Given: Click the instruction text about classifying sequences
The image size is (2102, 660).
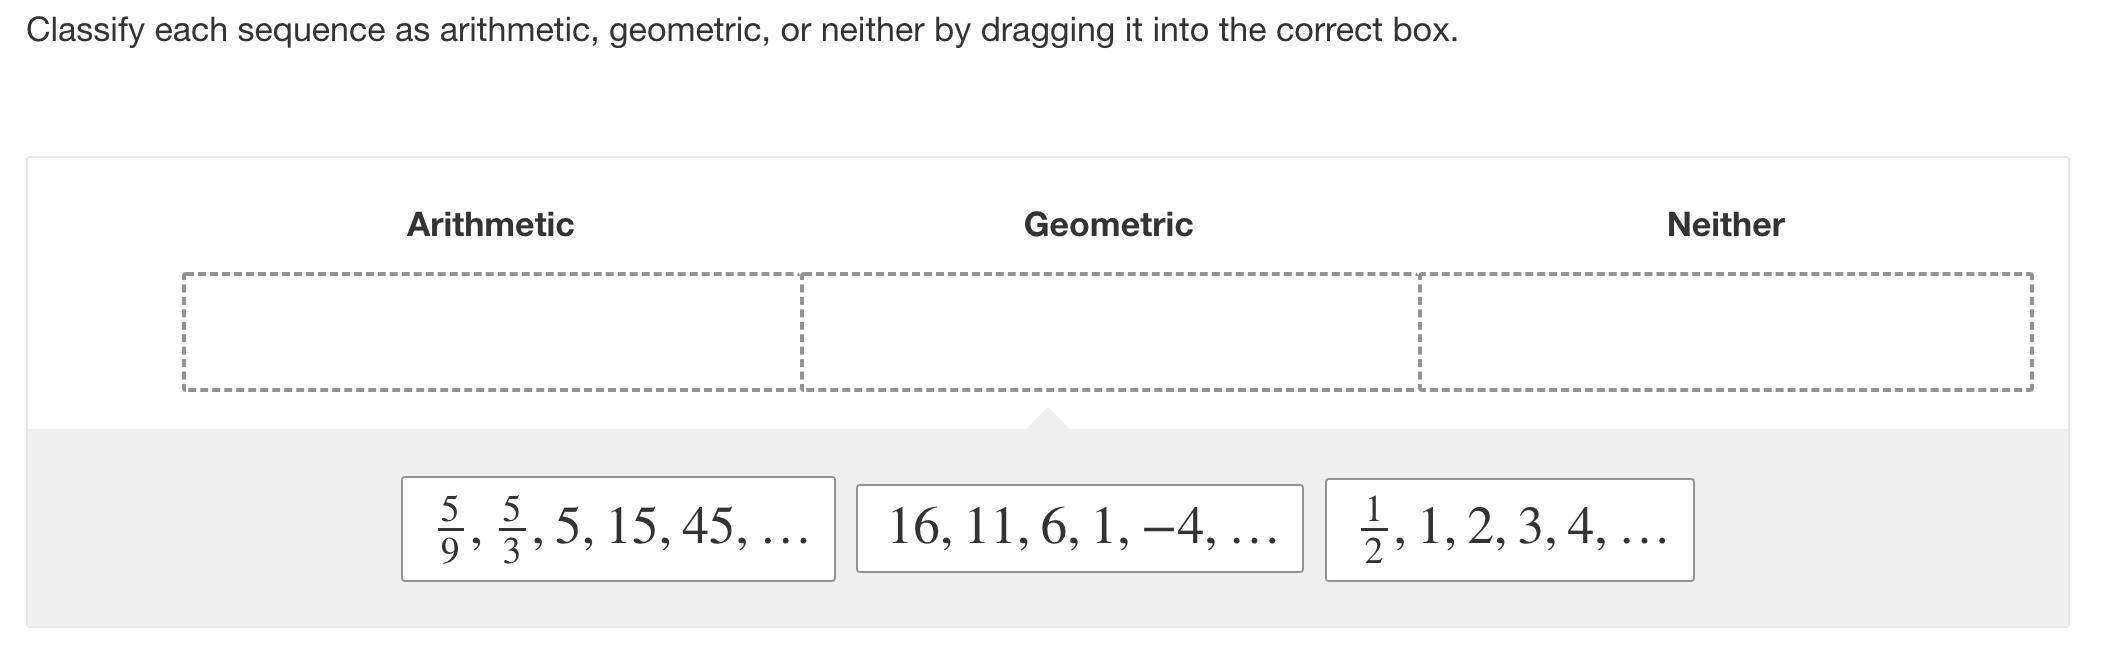Looking at the screenshot, I should [x=741, y=30].
